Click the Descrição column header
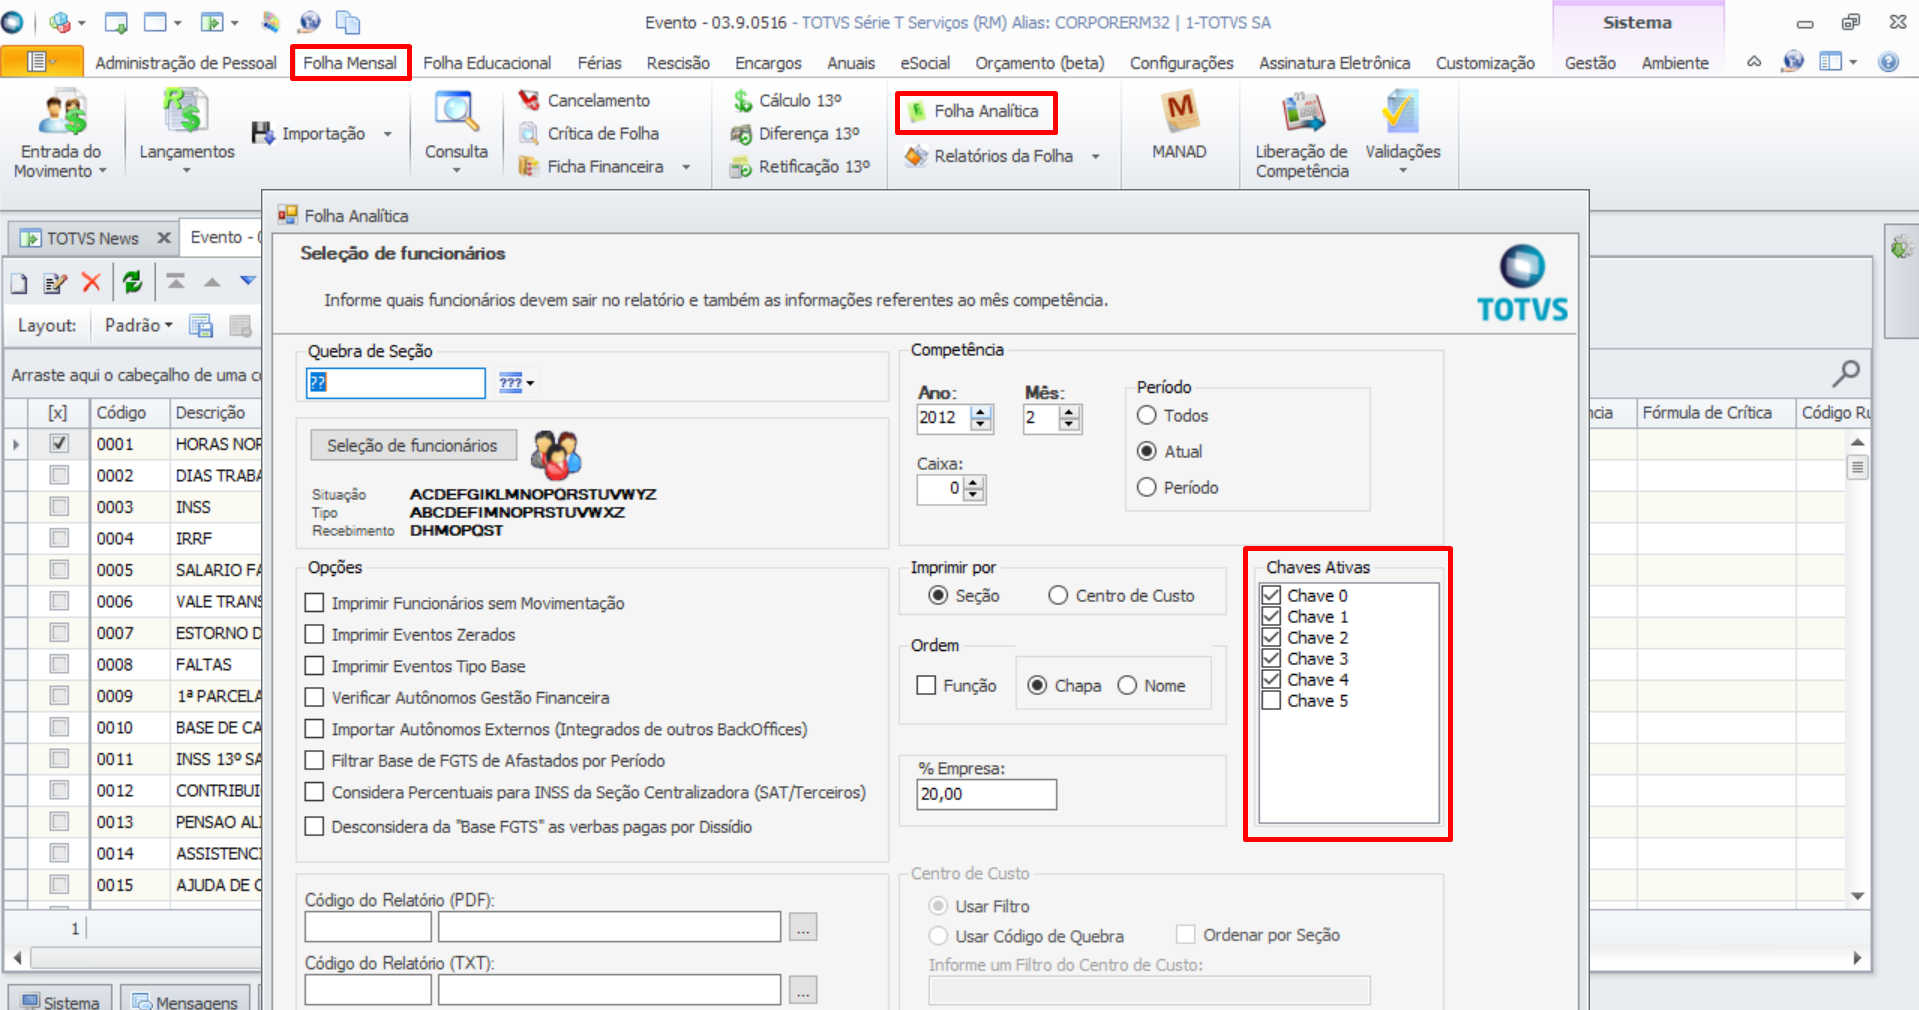This screenshot has height=1010, width=1919. [210, 412]
